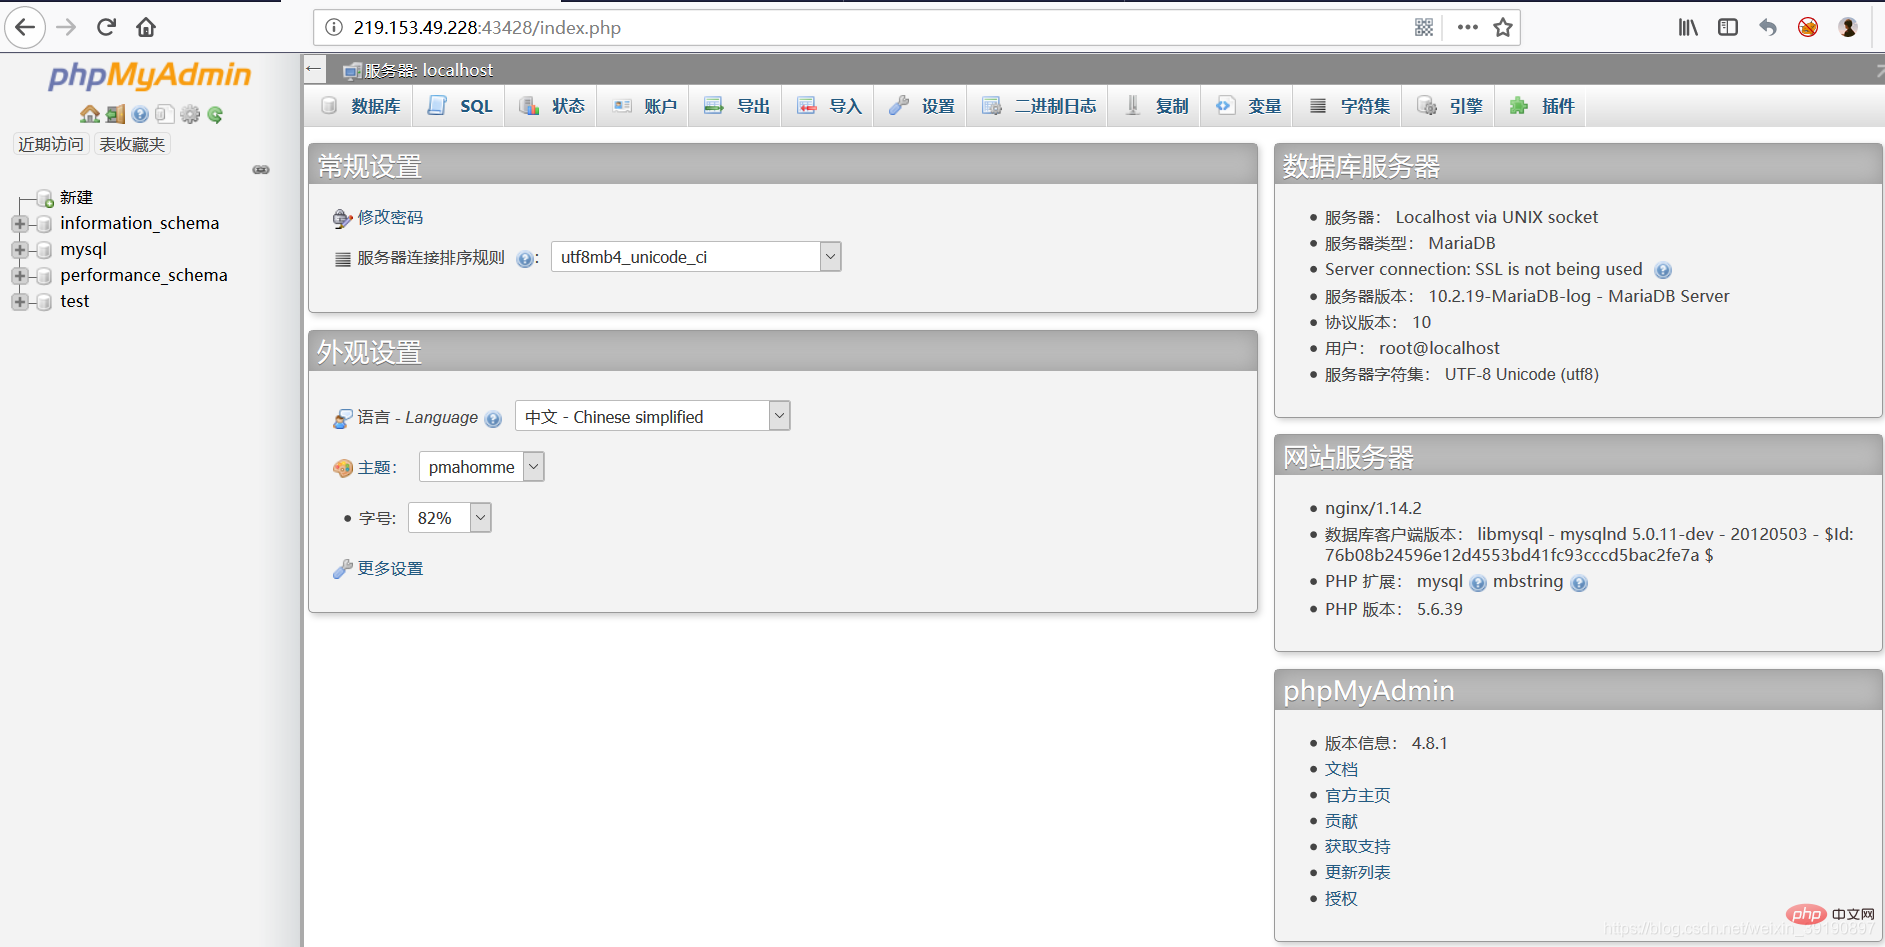The height and width of the screenshot is (947, 1885).
Task: Click the phpMyAdmin home house icon
Action: (x=89, y=114)
